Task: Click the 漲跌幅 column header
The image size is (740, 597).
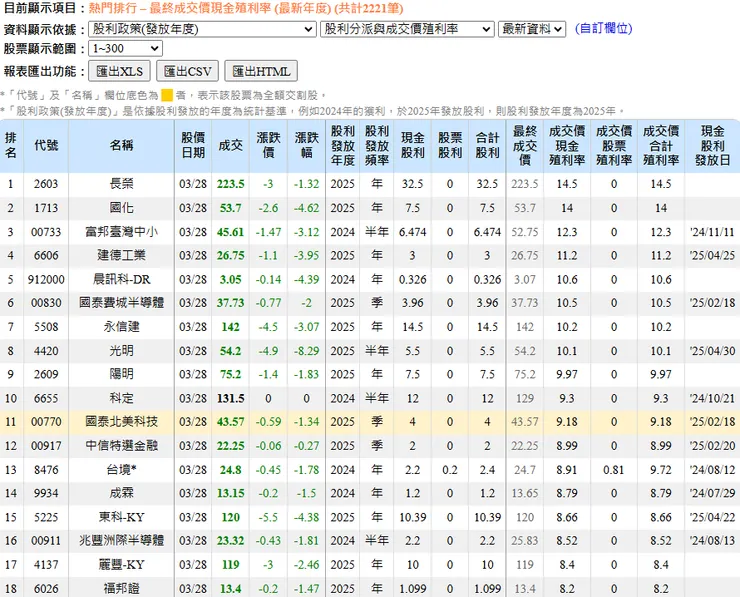Action: pyautogui.click(x=307, y=145)
